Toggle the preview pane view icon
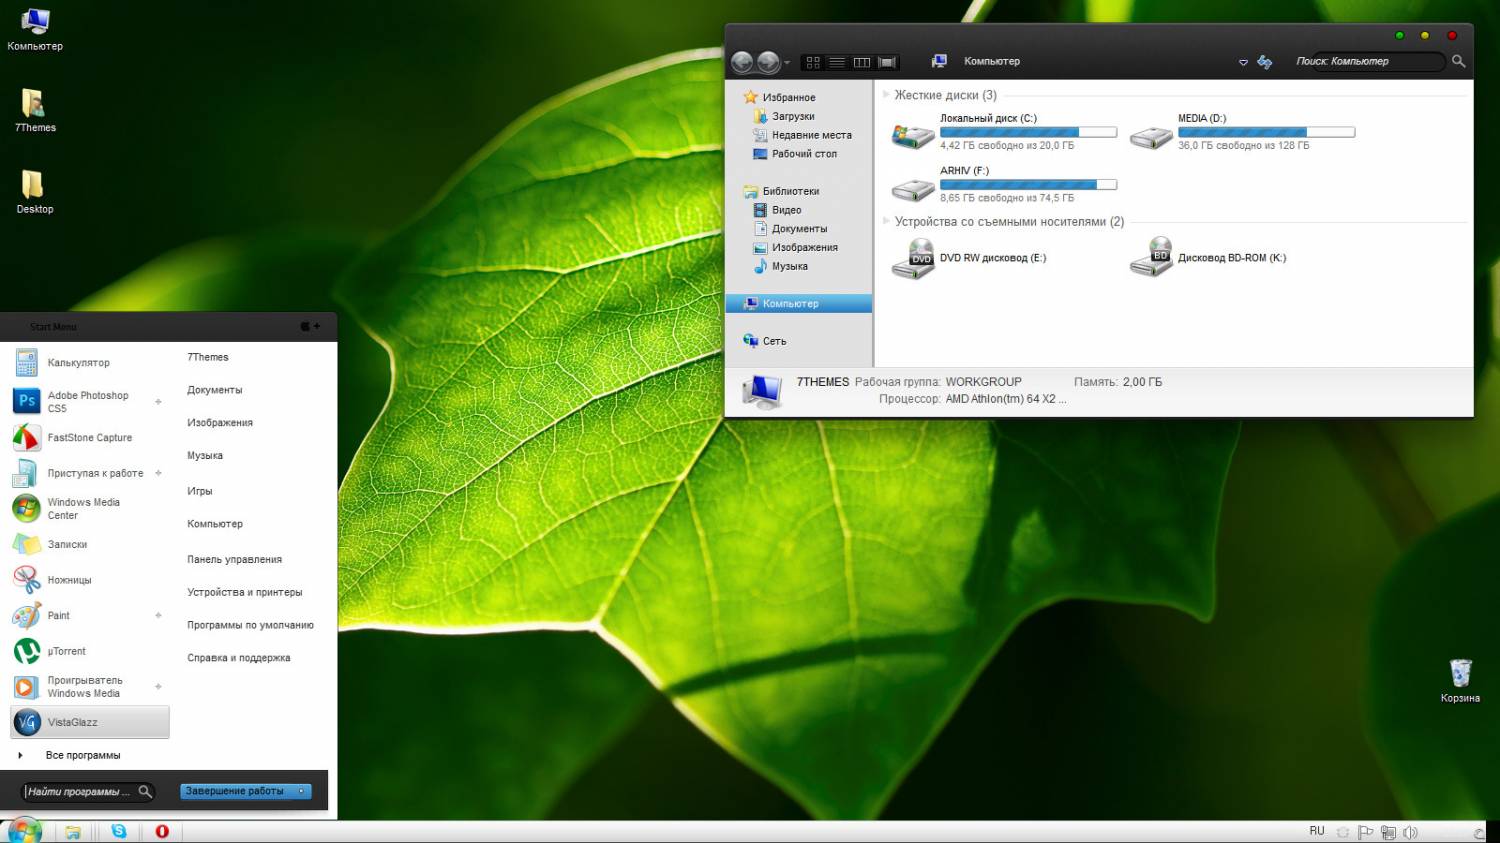Screen dimensions: 1500x843 coord(887,62)
